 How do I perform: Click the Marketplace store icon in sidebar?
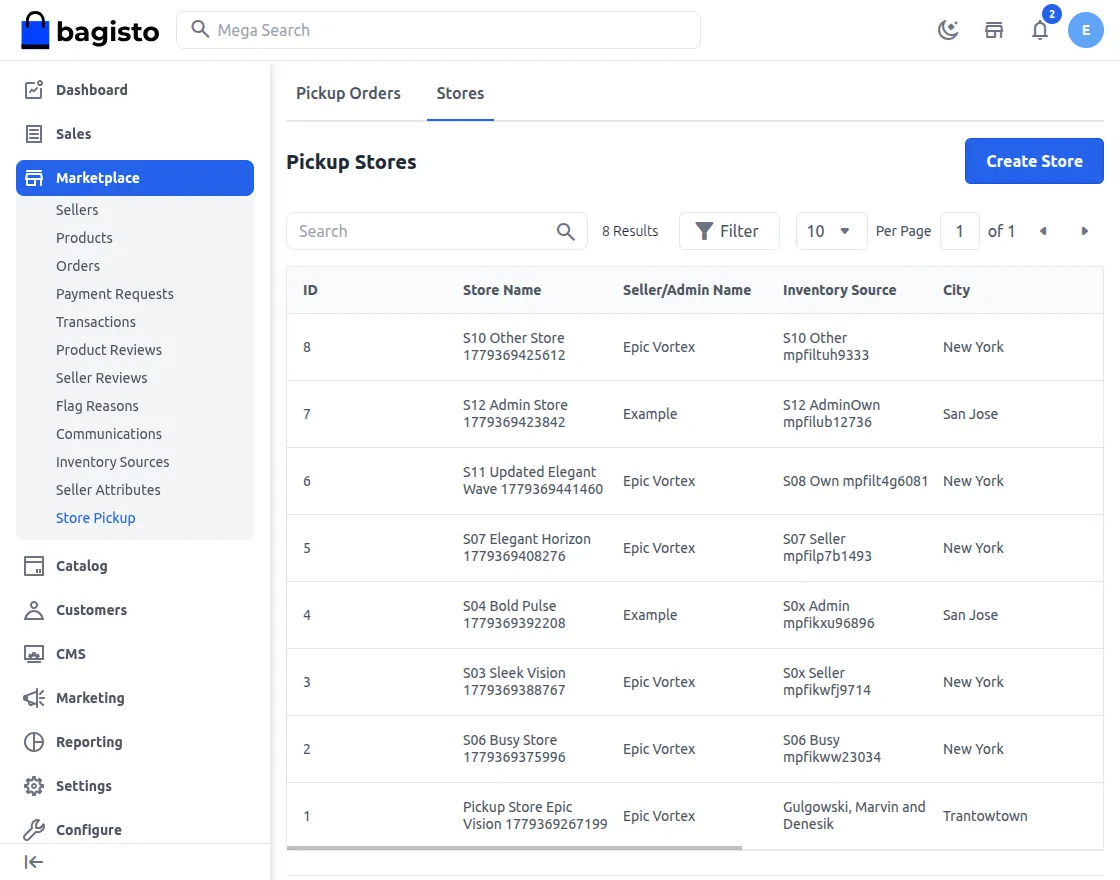(34, 178)
